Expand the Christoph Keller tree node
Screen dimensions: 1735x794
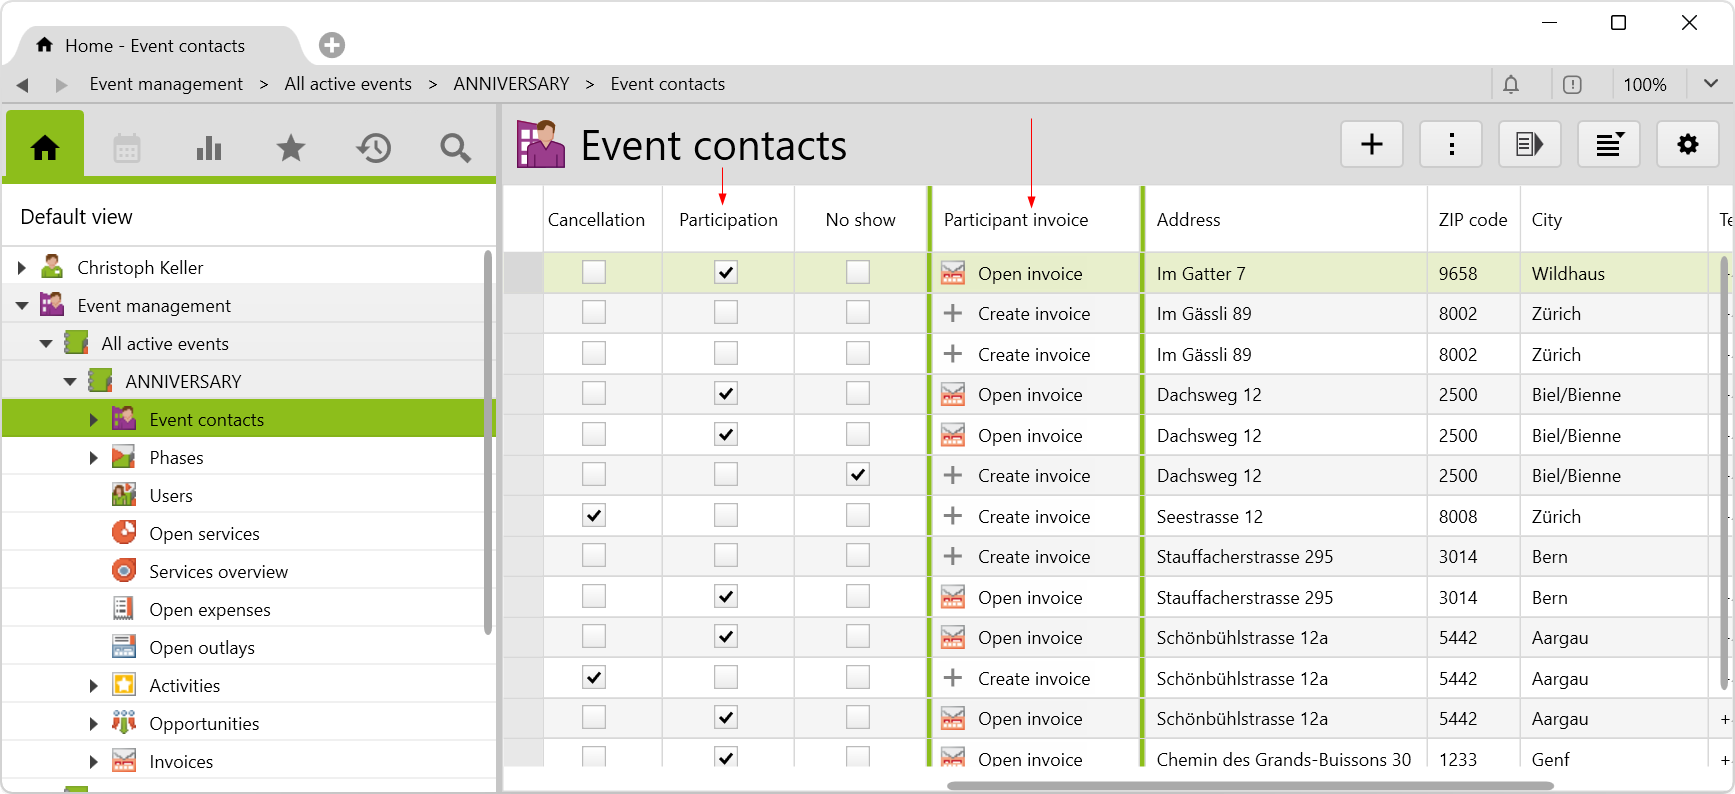tap(22, 268)
